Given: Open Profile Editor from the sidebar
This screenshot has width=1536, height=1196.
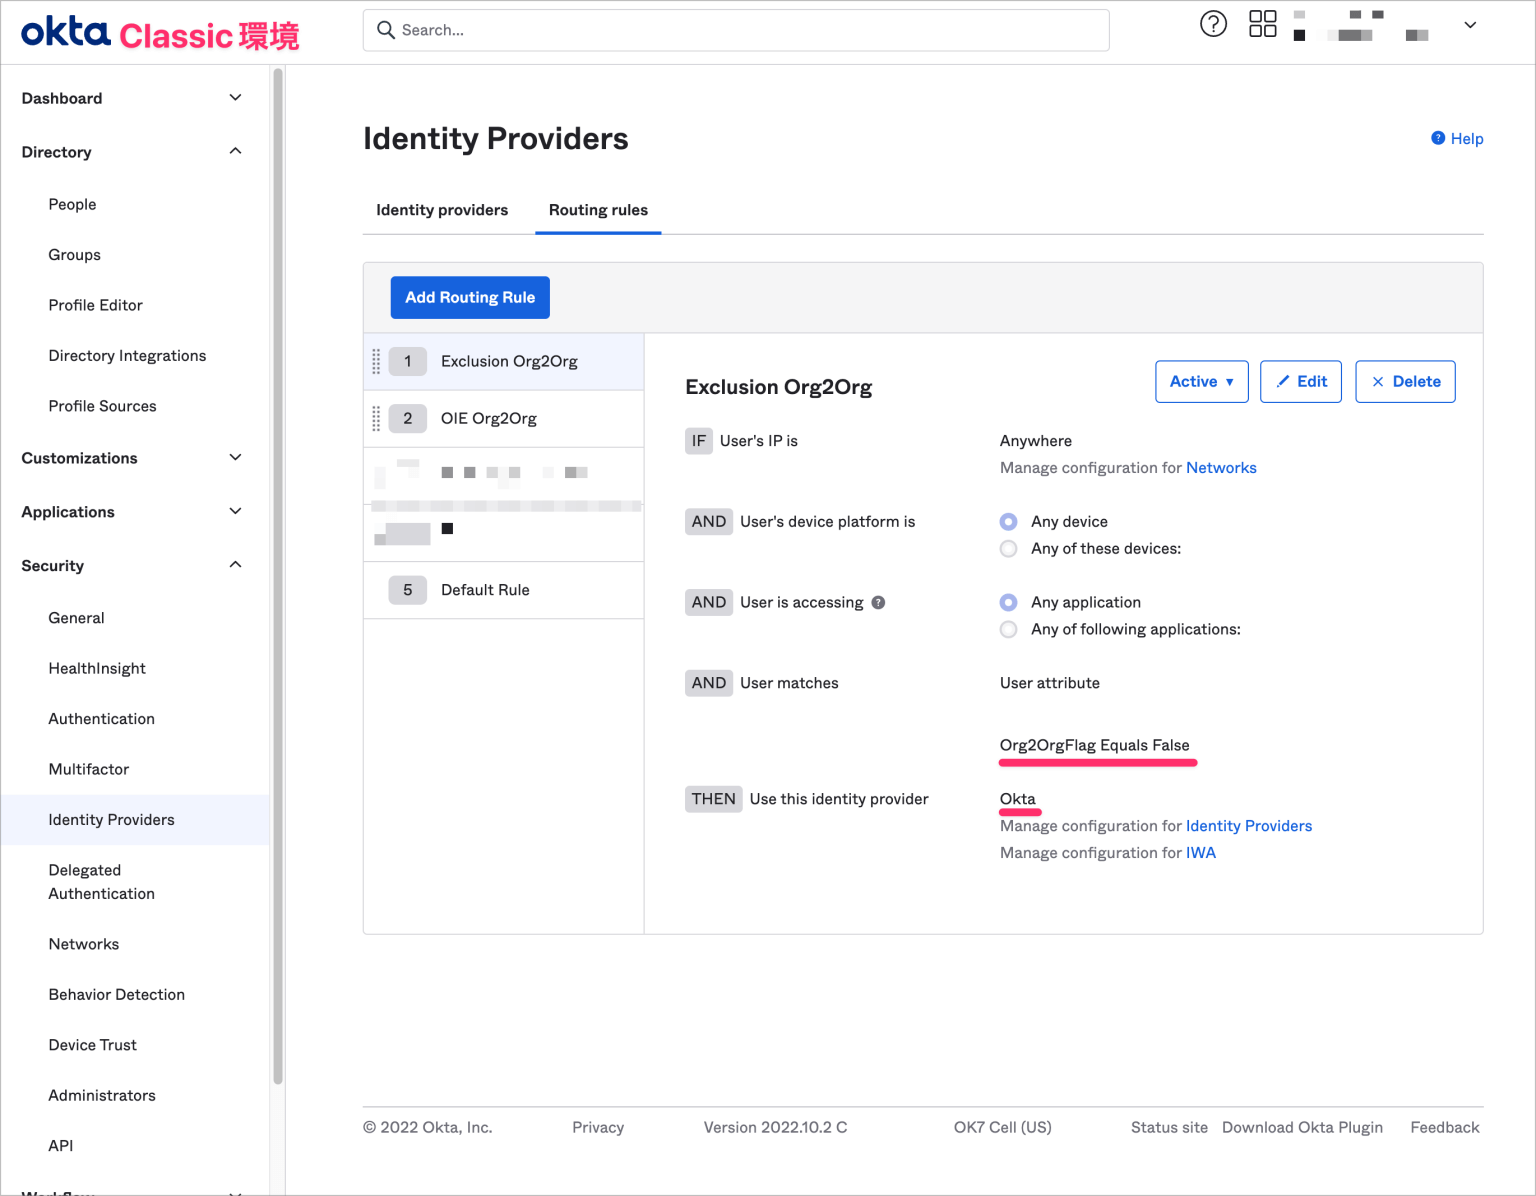Looking at the screenshot, I should point(95,305).
